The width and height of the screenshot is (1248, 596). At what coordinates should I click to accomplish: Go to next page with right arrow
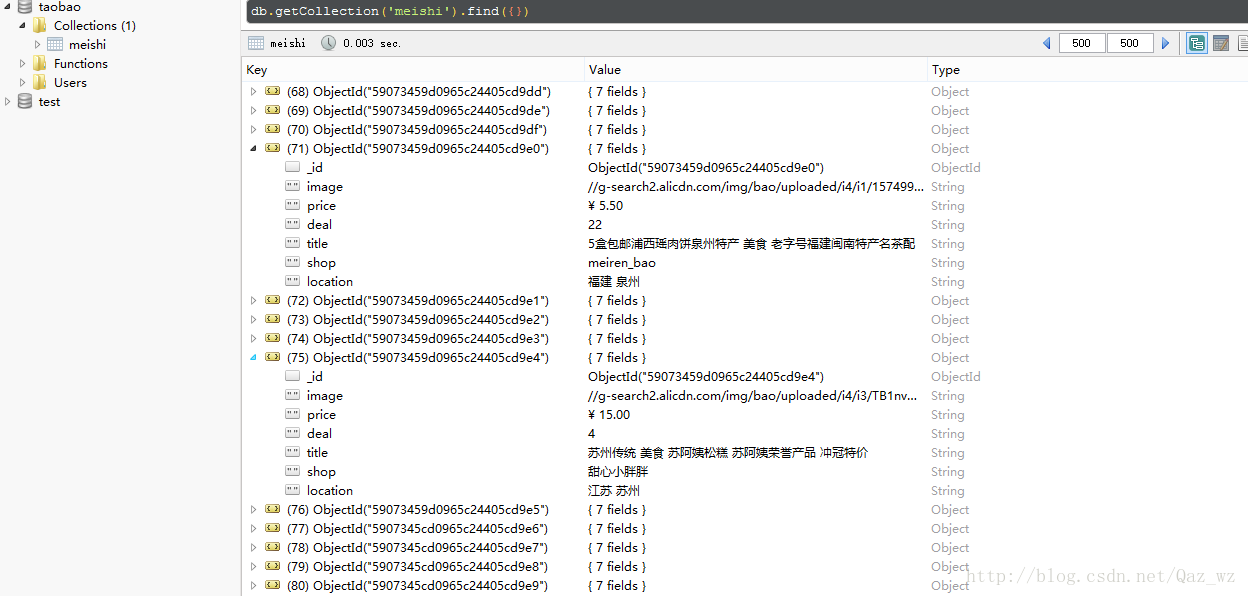[x=1165, y=43]
